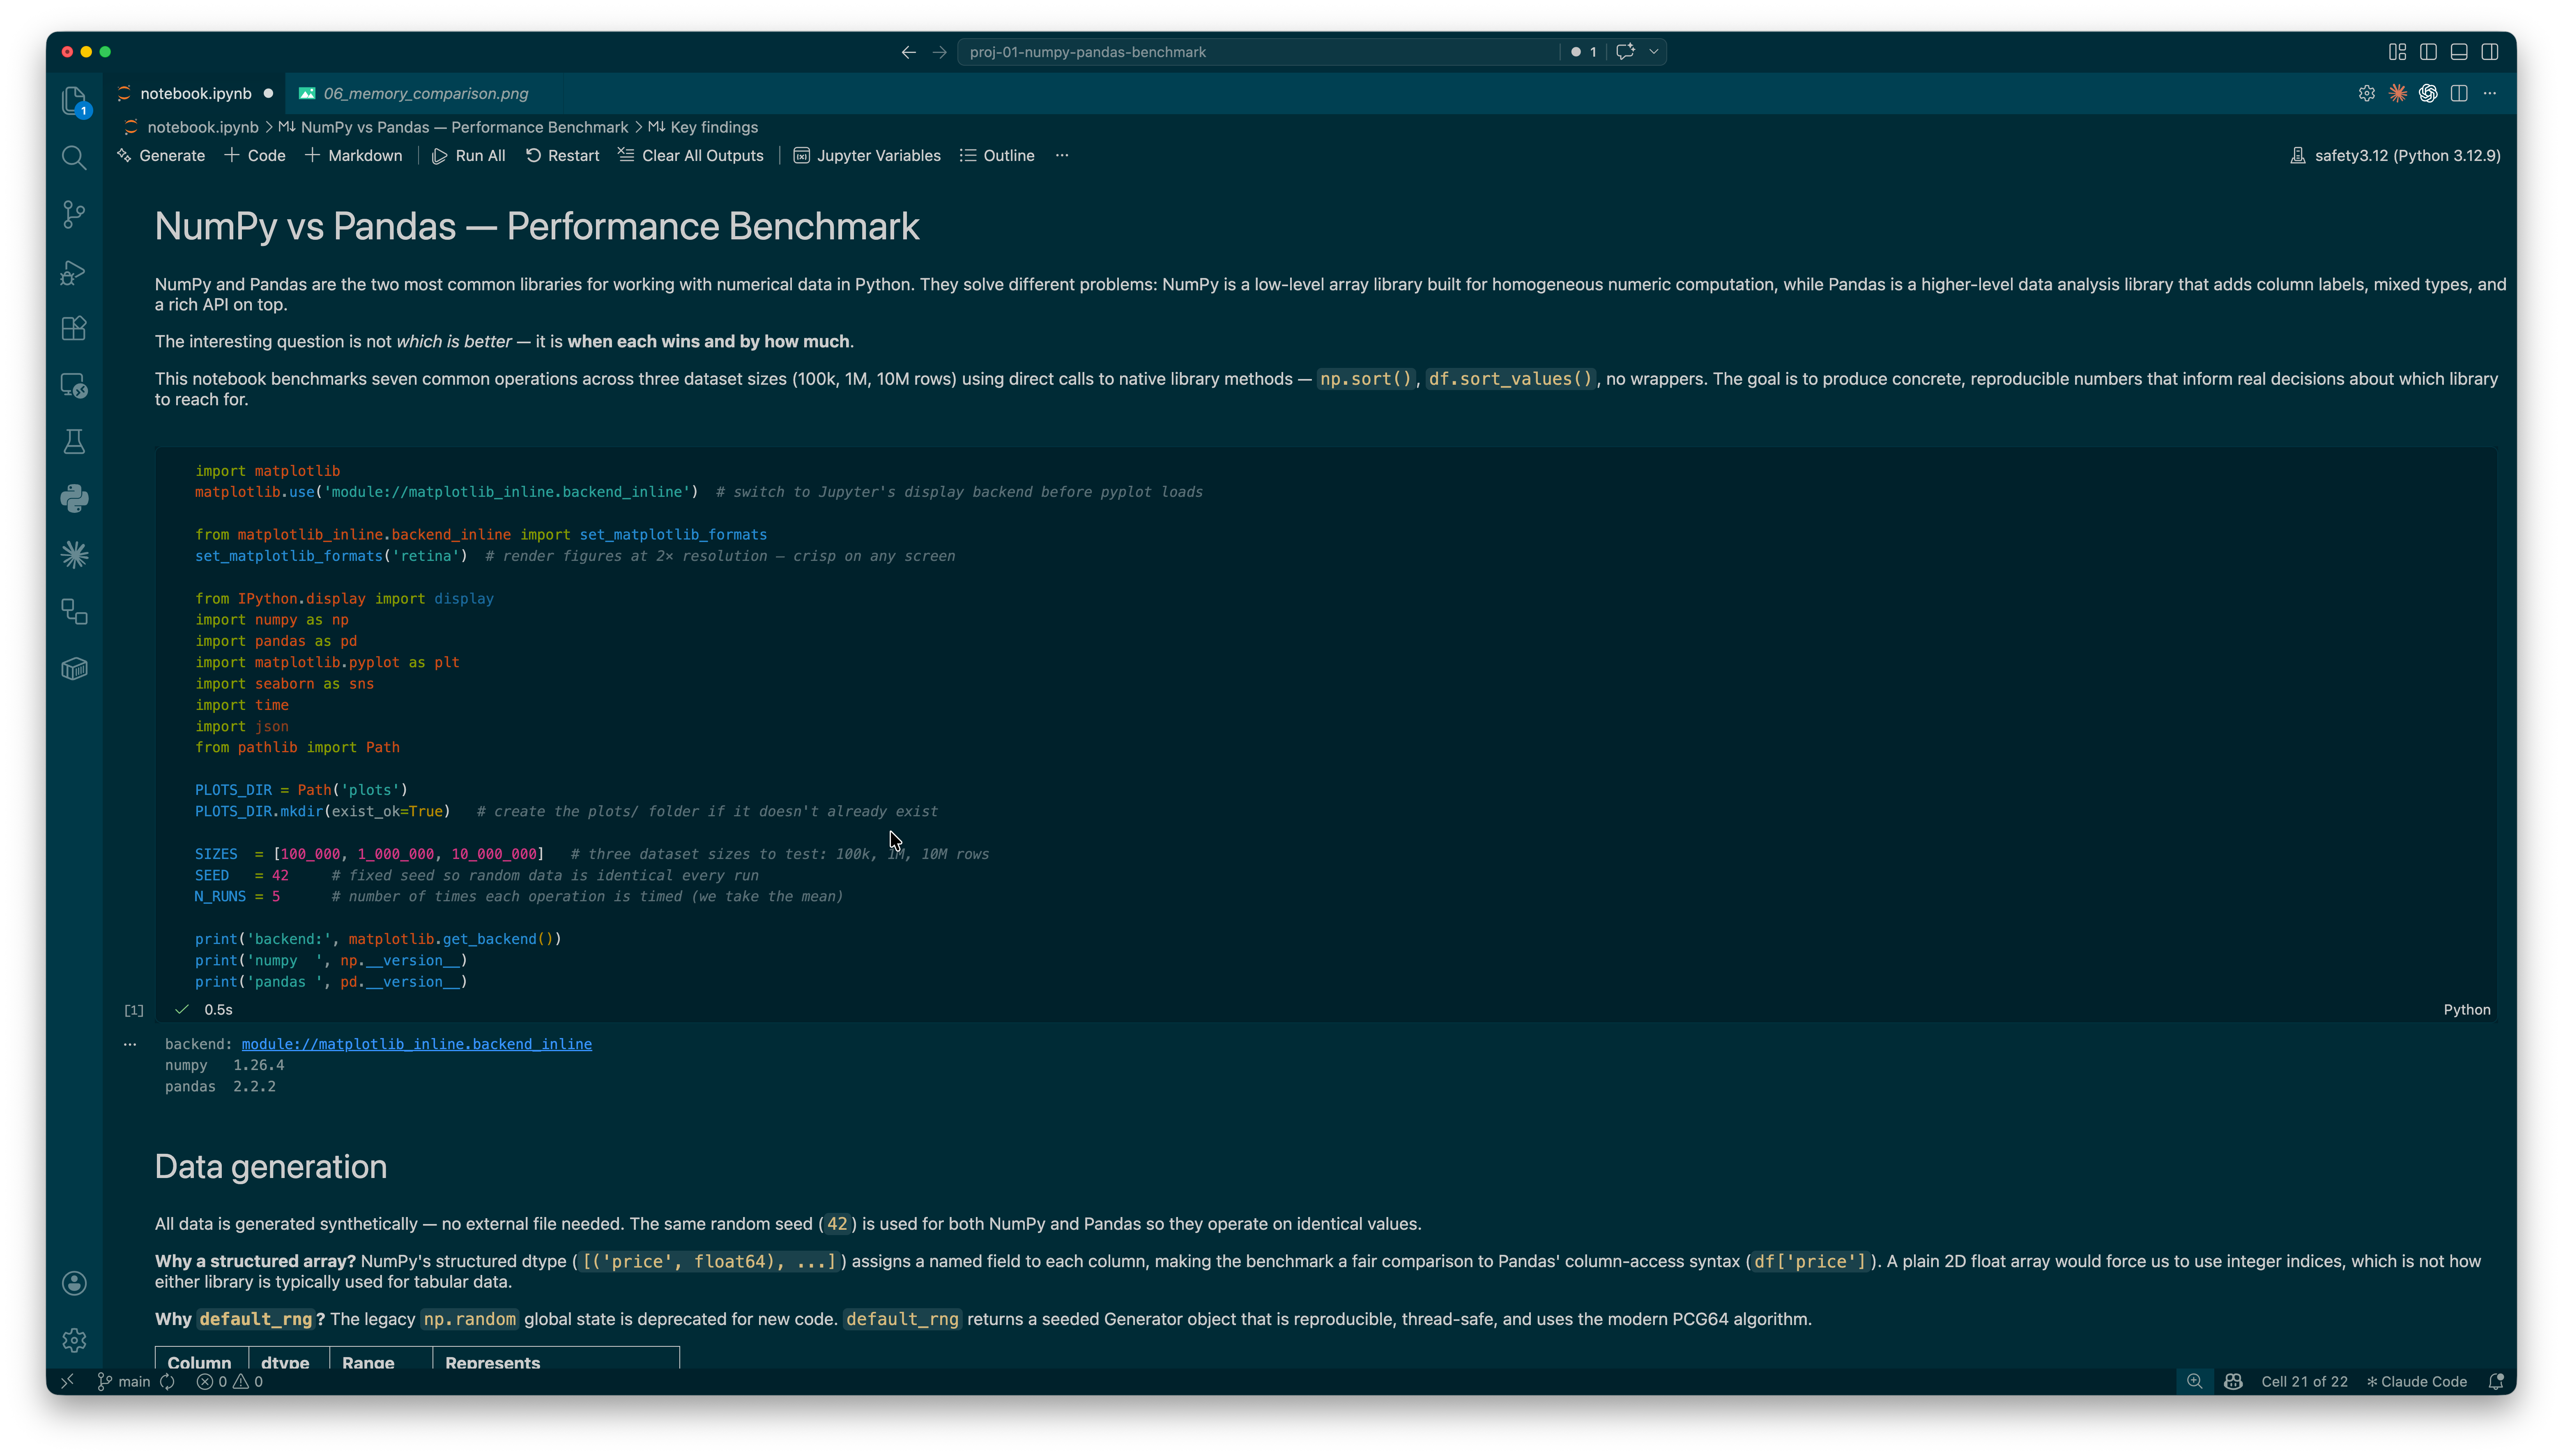Click the 'pandas 2.2.2' output line
Screen dimensions: 2563x1456
(x=220, y=1086)
